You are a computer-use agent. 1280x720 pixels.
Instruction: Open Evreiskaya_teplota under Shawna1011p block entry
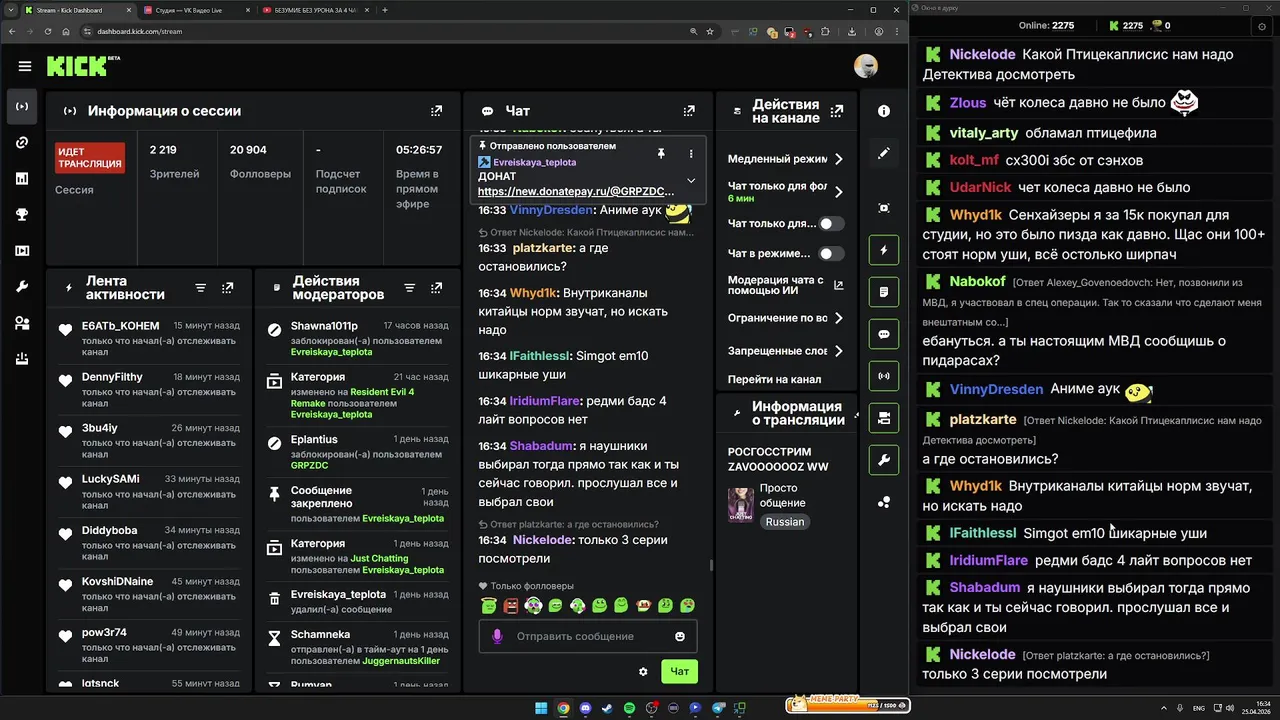point(331,352)
